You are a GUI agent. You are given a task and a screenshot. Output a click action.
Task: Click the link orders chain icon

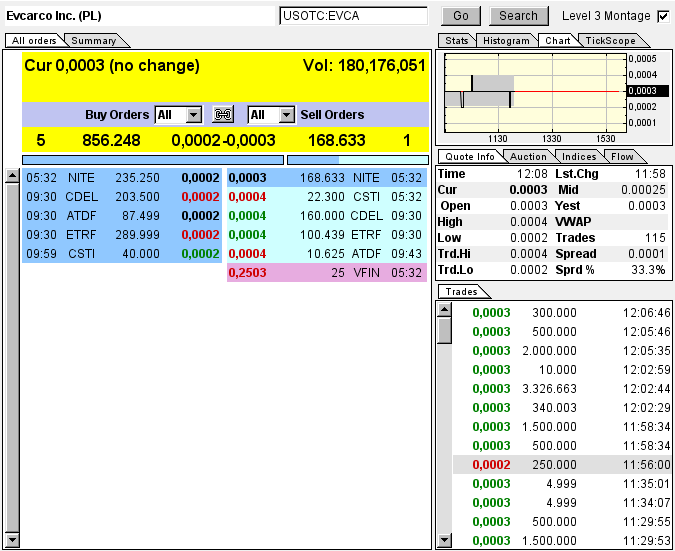point(223,115)
